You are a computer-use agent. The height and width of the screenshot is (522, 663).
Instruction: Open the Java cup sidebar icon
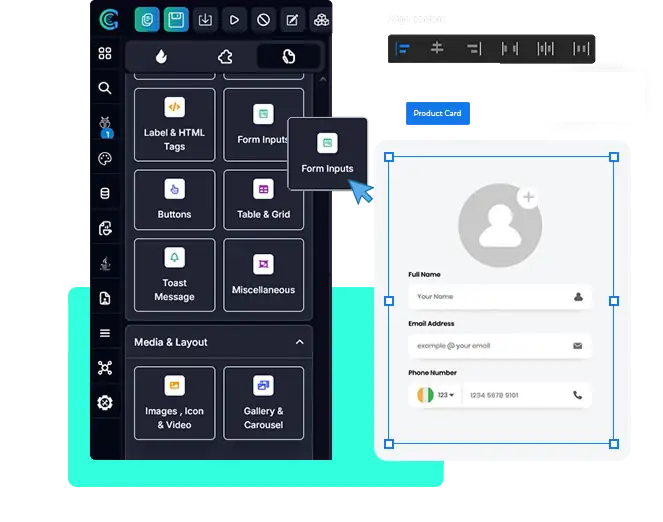pos(105,263)
